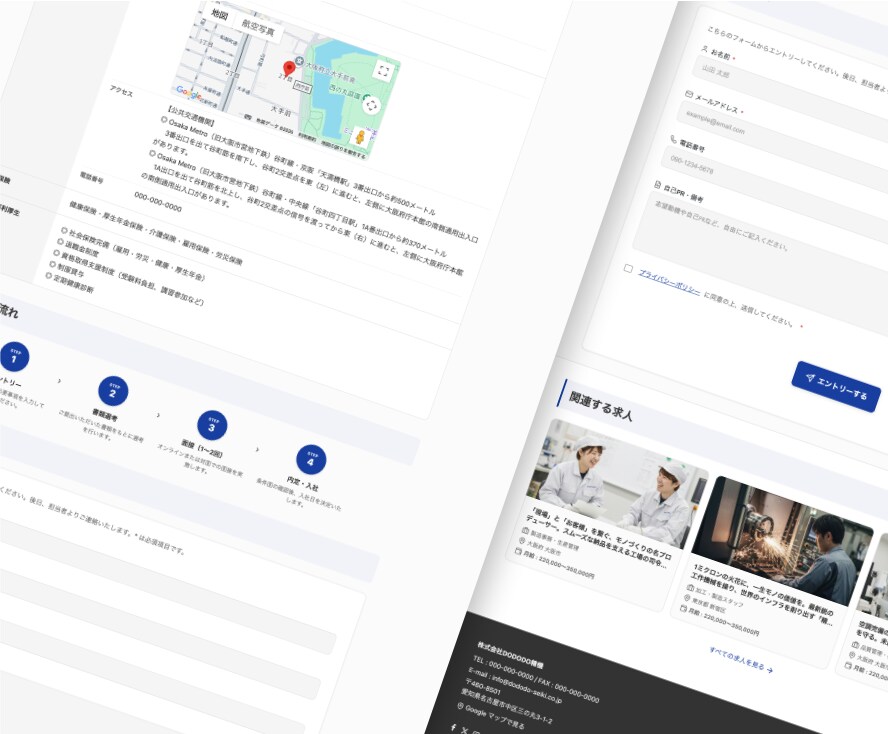Click location pin icon beside 大阪府 大阪市
888x734 pixels.
[522, 541]
